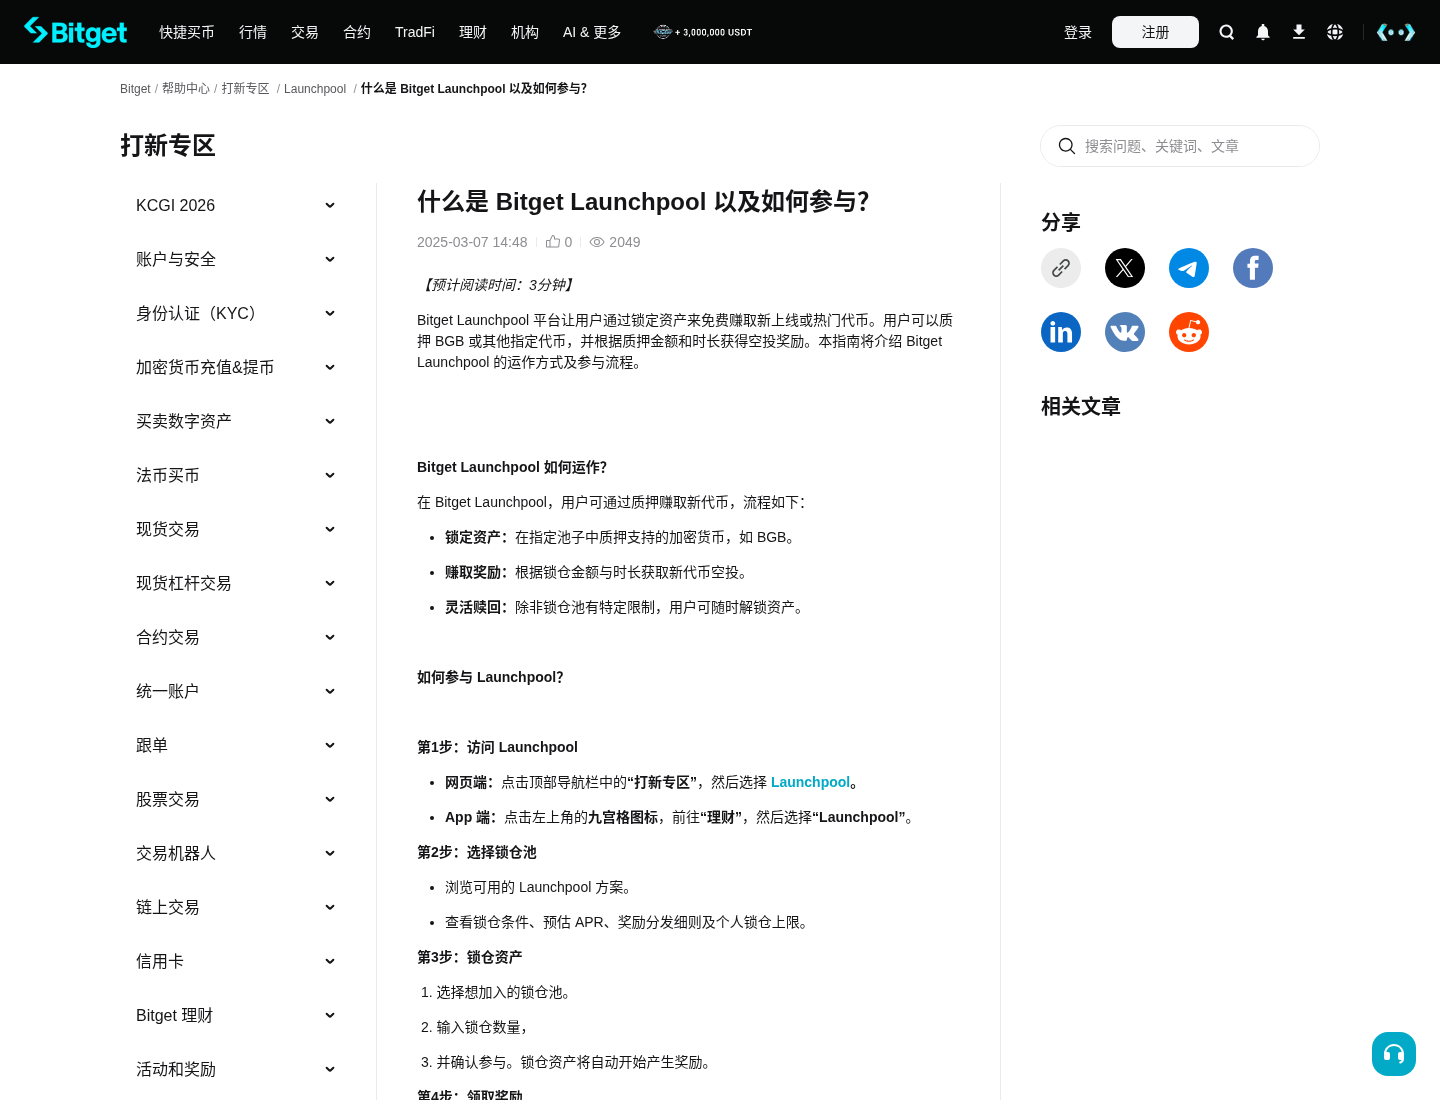
Task: Expand the 加密货币充值&提币 section
Action: point(236,367)
